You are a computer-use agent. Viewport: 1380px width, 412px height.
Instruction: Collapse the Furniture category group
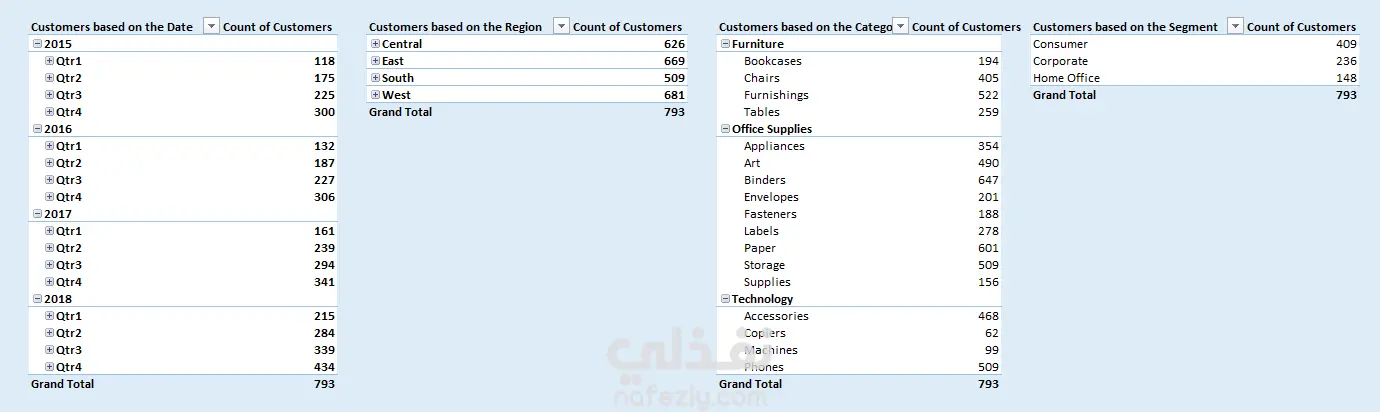[725, 44]
